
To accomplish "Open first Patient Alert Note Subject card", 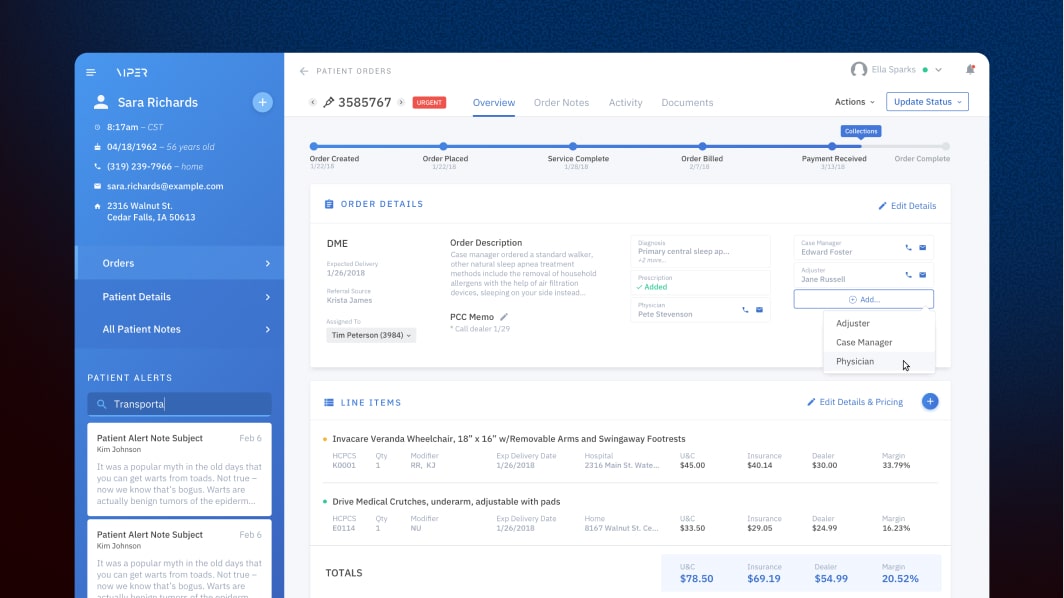I will (180, 469).
